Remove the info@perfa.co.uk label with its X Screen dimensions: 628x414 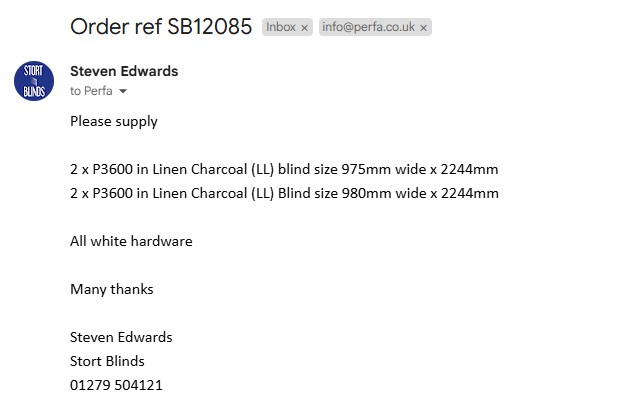tap(424, 28)
